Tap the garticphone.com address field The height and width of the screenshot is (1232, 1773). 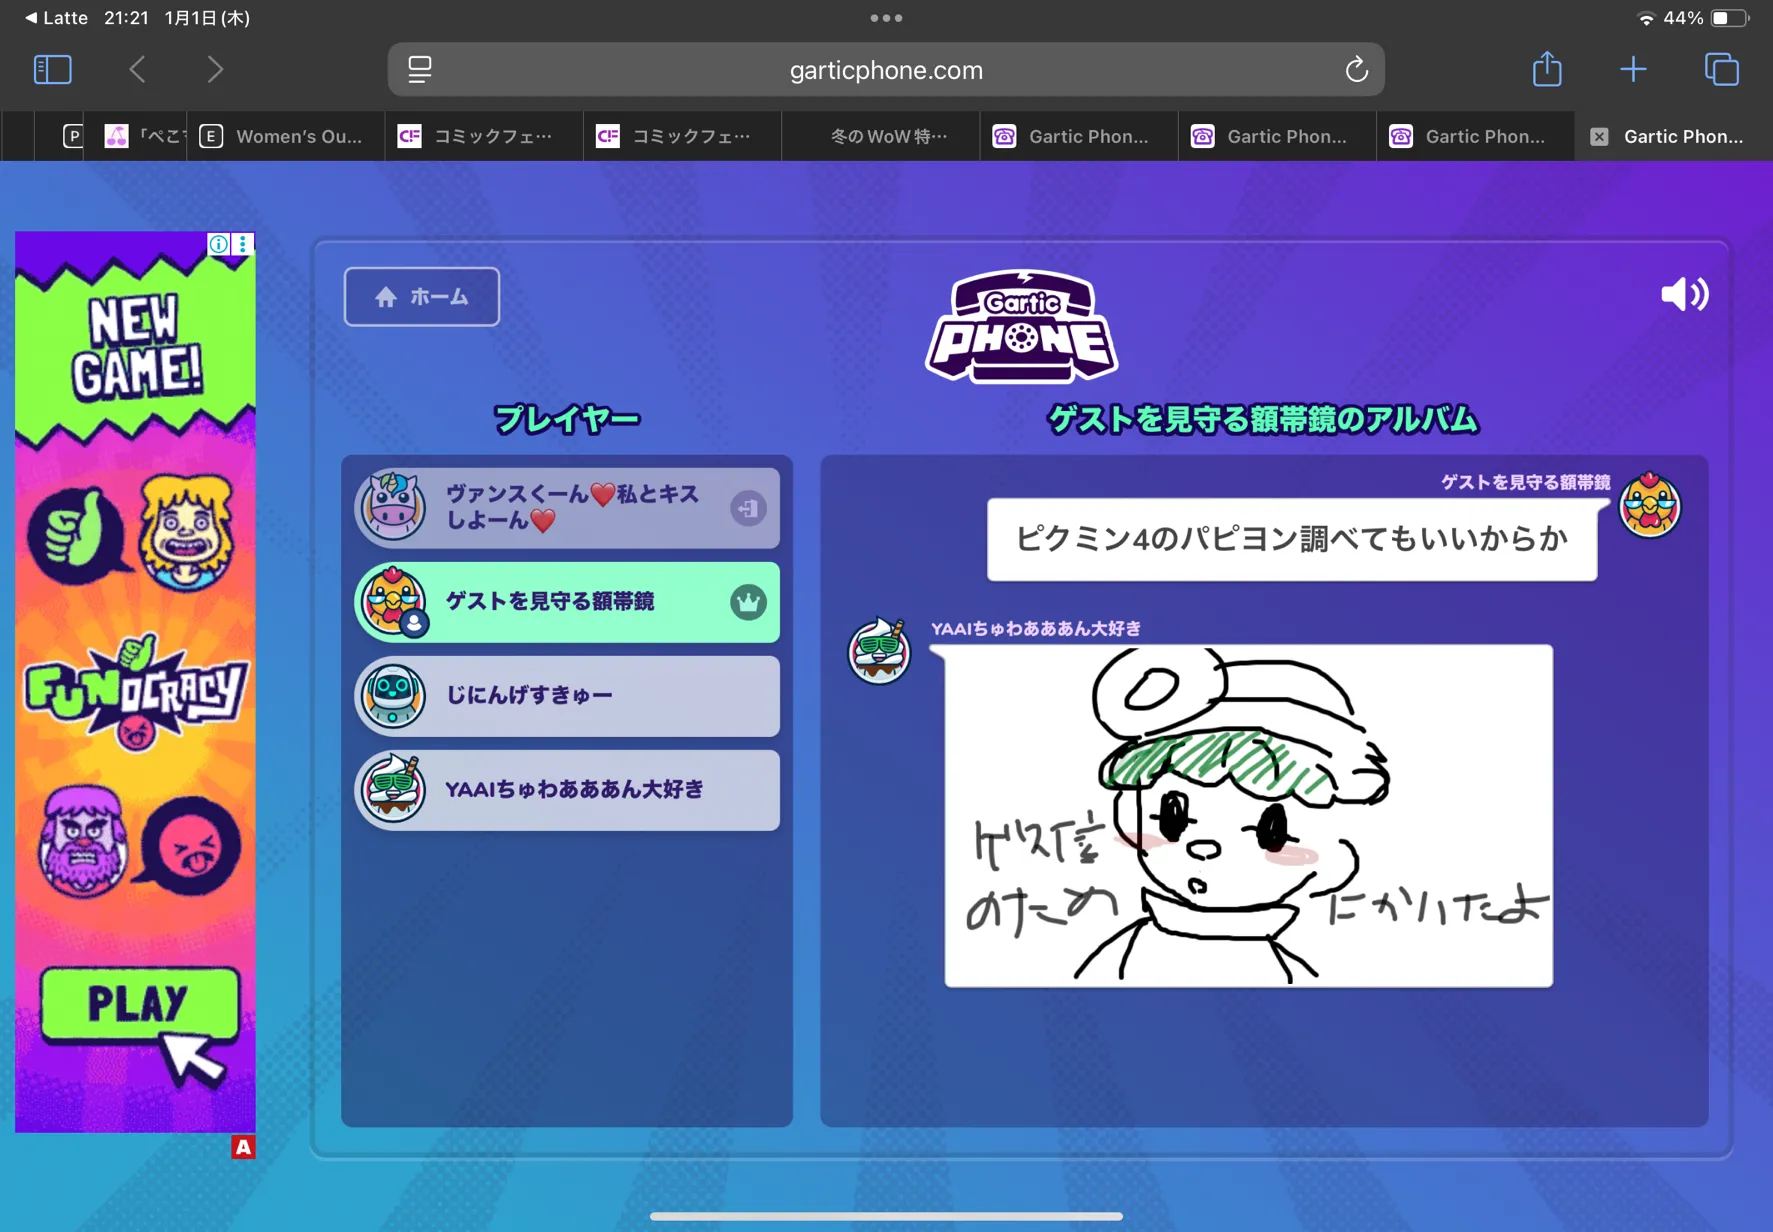886,70
